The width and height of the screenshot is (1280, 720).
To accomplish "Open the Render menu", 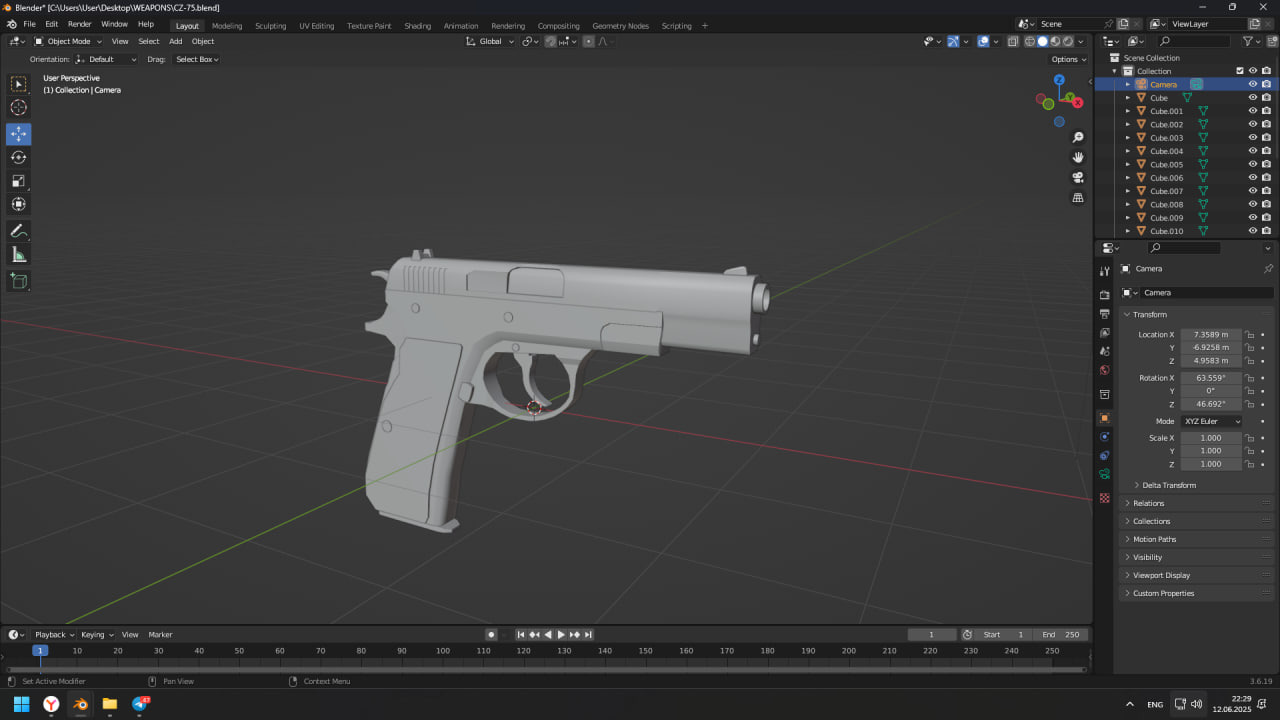I will point(79,24).
